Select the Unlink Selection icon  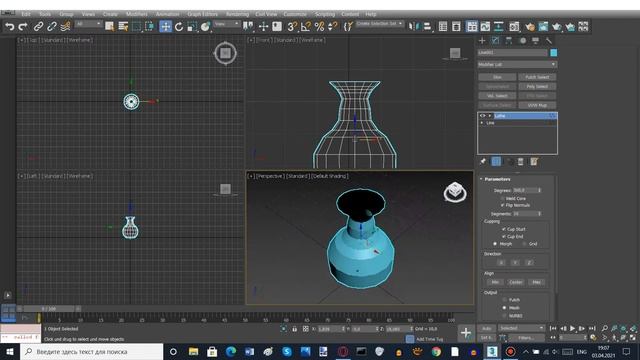(52, 27)
